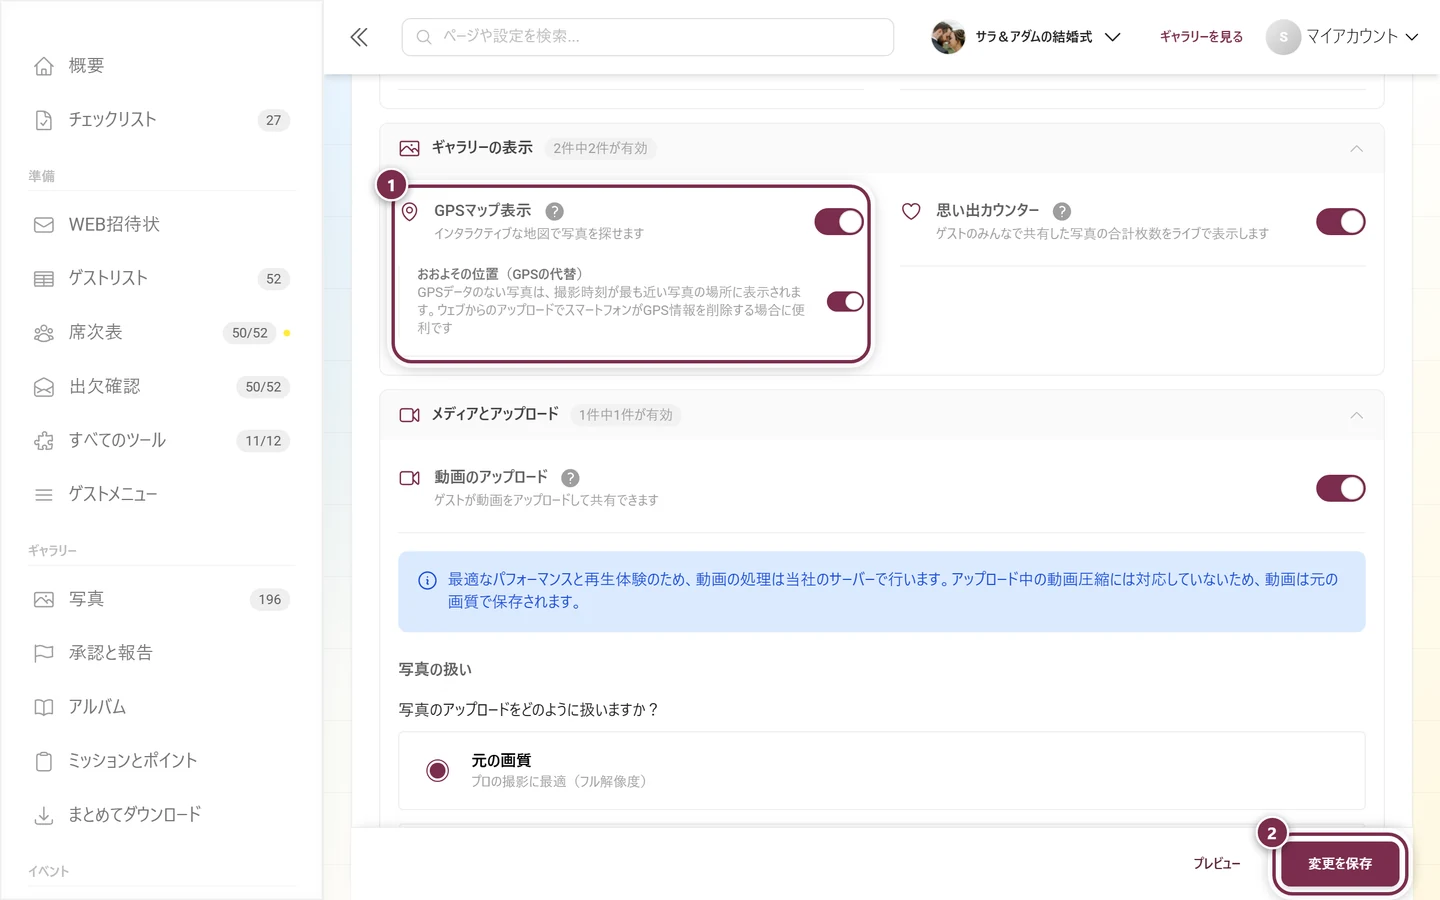The image size is (1440, 900).
Task: Click the ページや設定を検索 search field
Action: 648,37
